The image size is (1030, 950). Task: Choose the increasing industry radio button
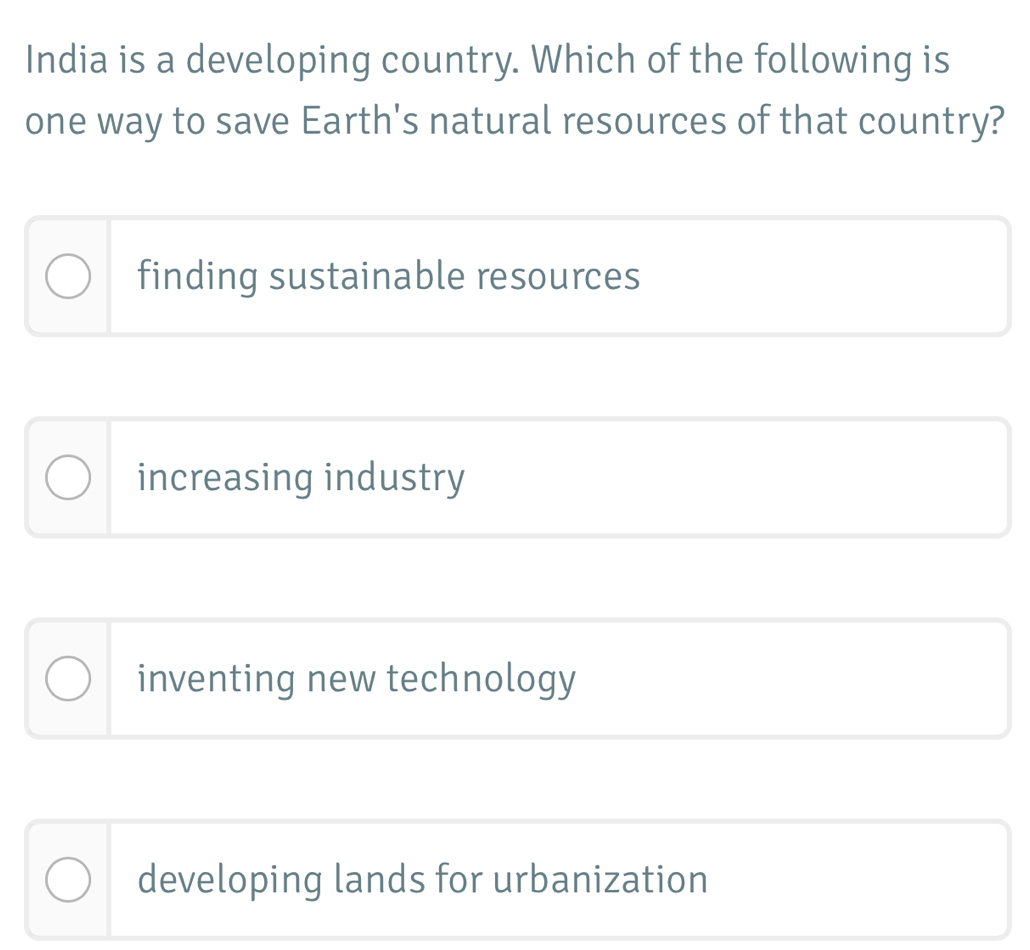tap(67, 478)
